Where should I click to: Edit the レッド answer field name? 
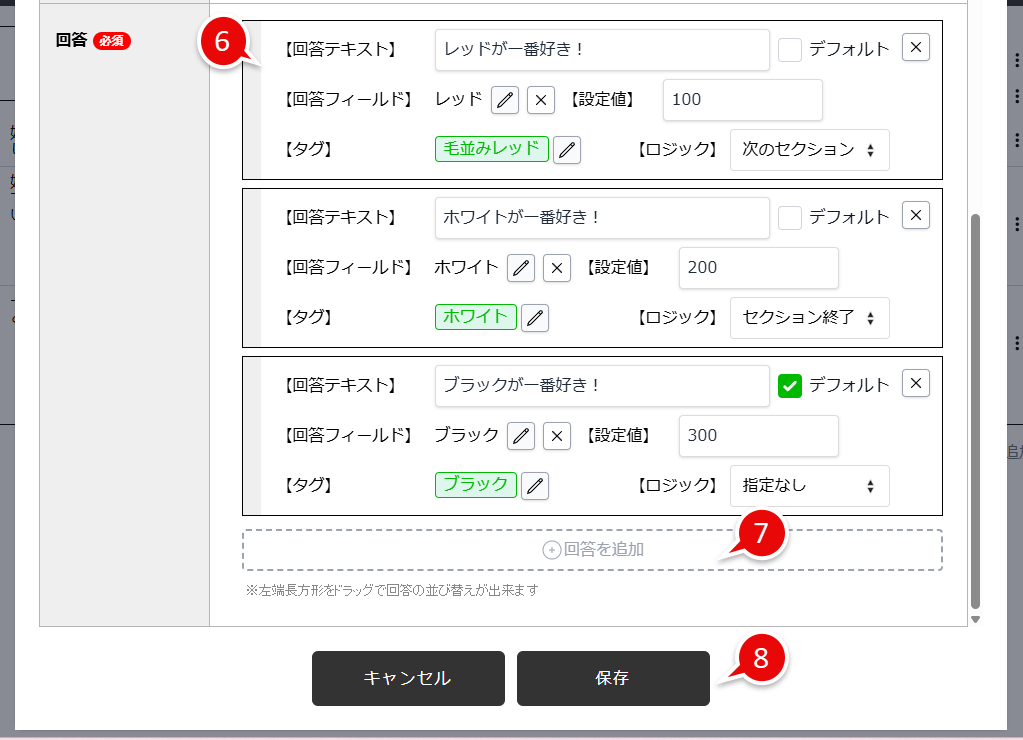(x=504, y=99)
